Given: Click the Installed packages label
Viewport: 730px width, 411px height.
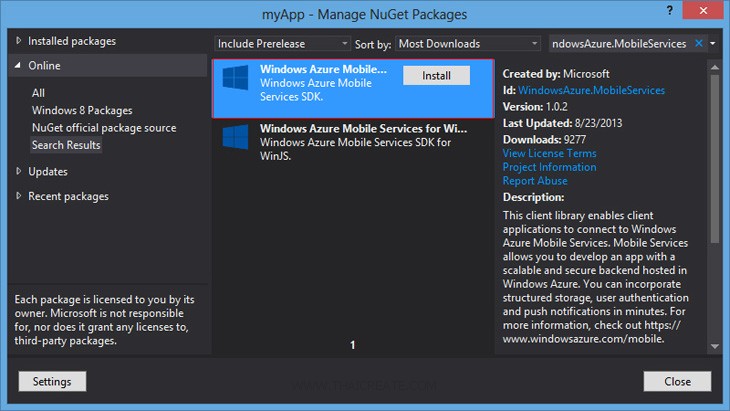Looking at the screenshot, I should (x=72, y=41).
